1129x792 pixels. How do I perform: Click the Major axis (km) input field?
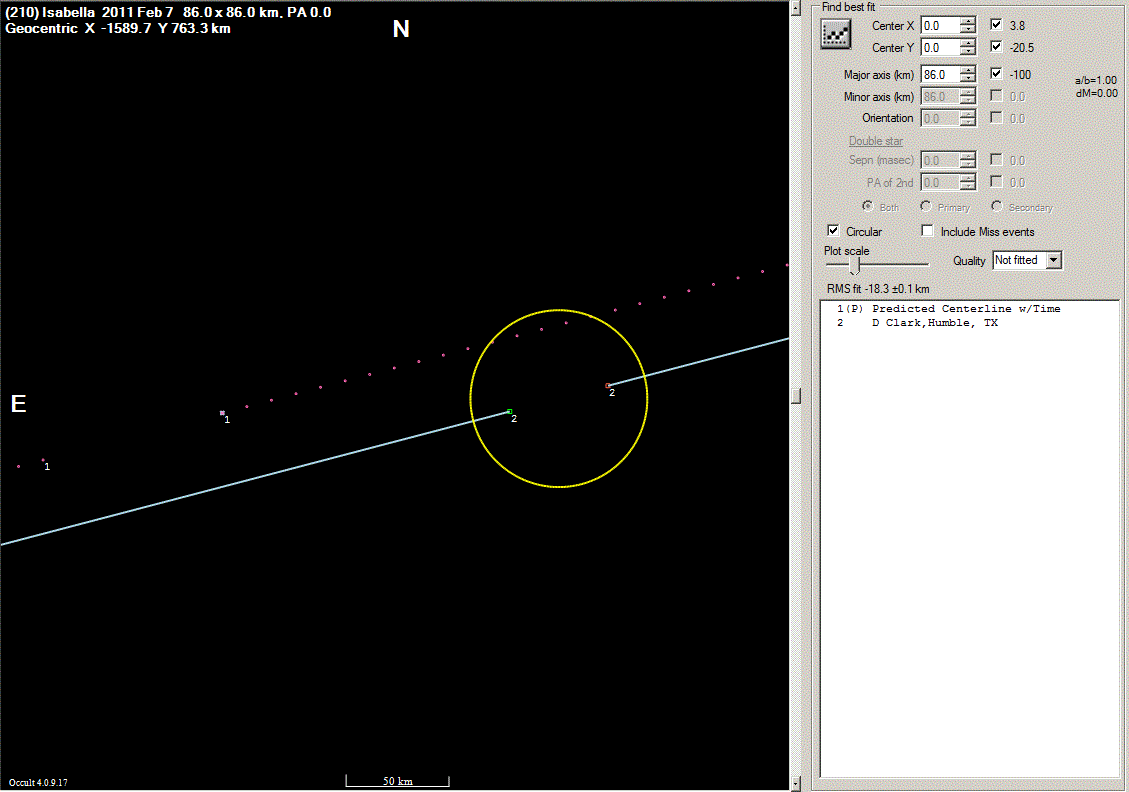[940, 75]
